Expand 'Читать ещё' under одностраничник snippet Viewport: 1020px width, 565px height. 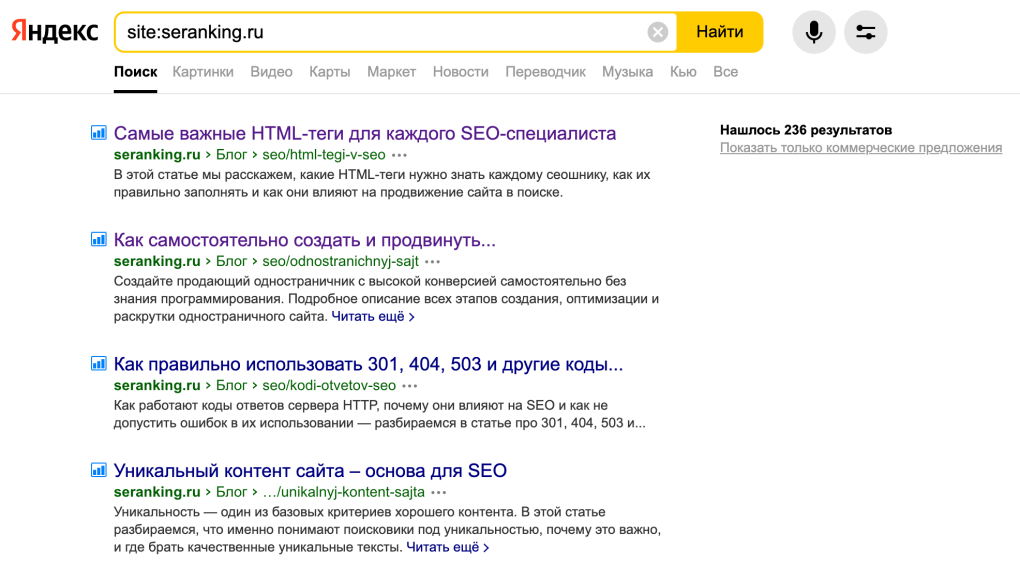click(x=373, y=316)
